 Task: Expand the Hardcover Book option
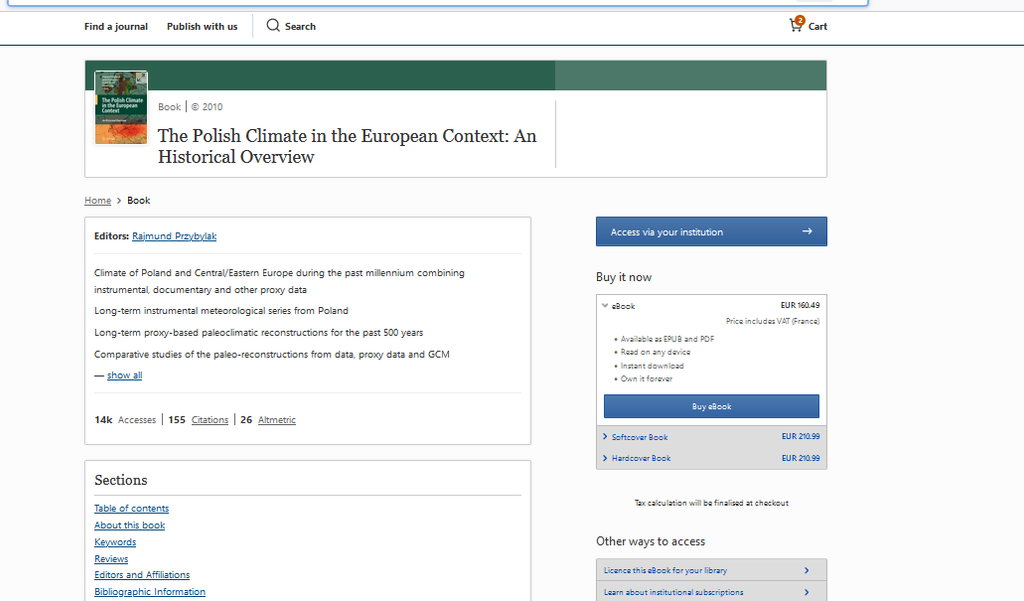(605, 458)
